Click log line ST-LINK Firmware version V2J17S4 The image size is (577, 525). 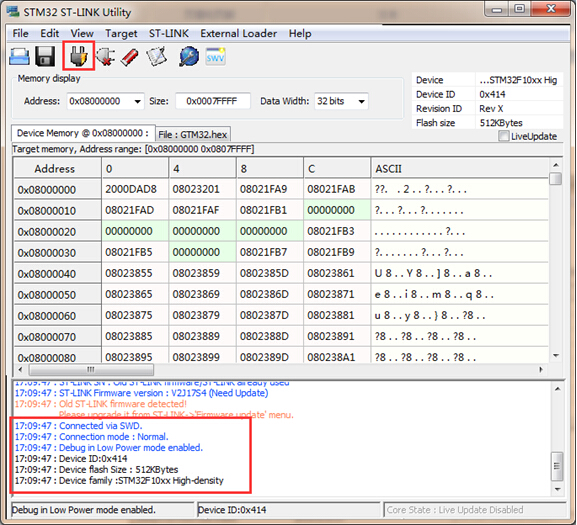(141, 393)
